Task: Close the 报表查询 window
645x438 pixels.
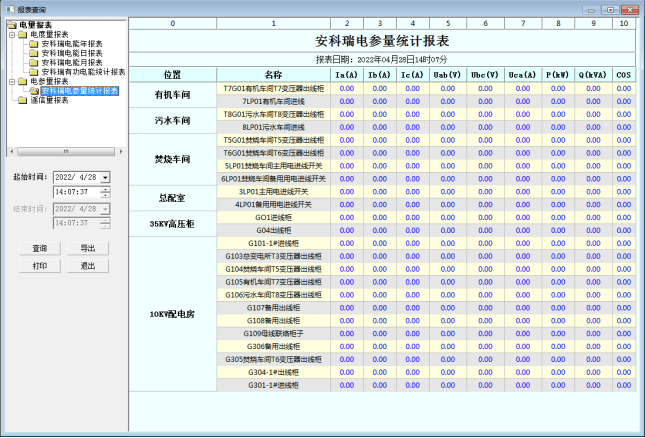Action: tap(629, 9)
